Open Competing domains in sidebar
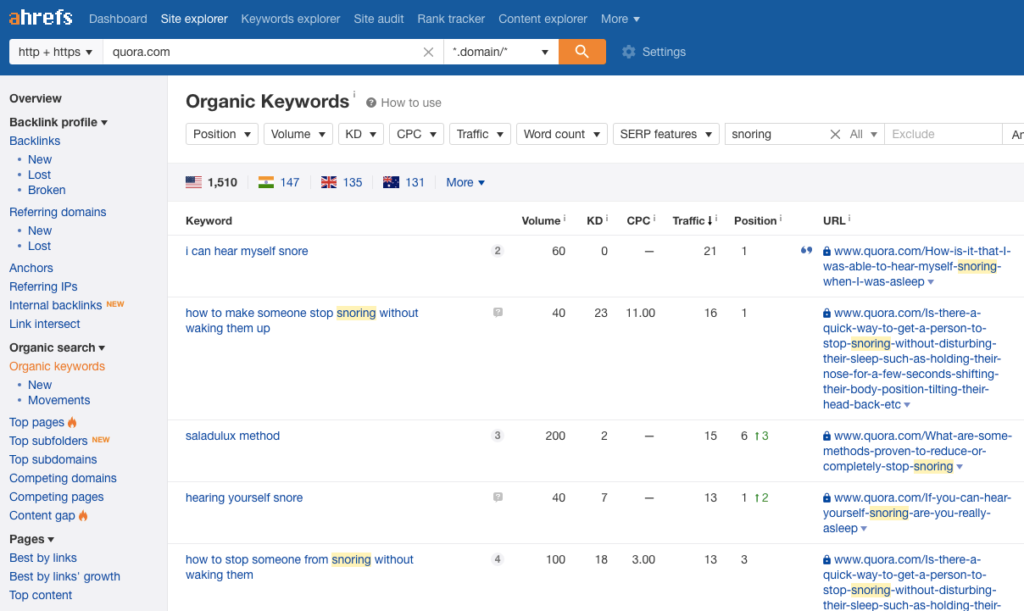 [63, 478]
